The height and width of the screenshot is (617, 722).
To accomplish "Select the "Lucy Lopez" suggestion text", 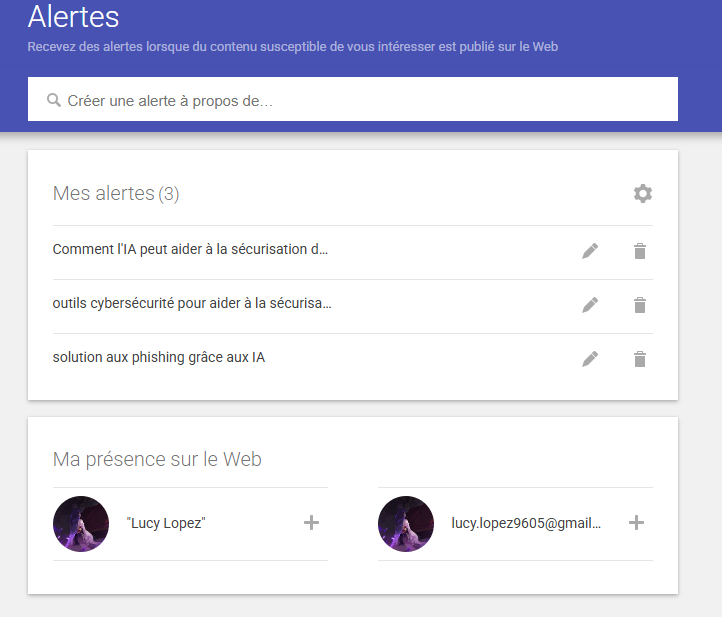I will pyautogui.click(x=166, y=523).
